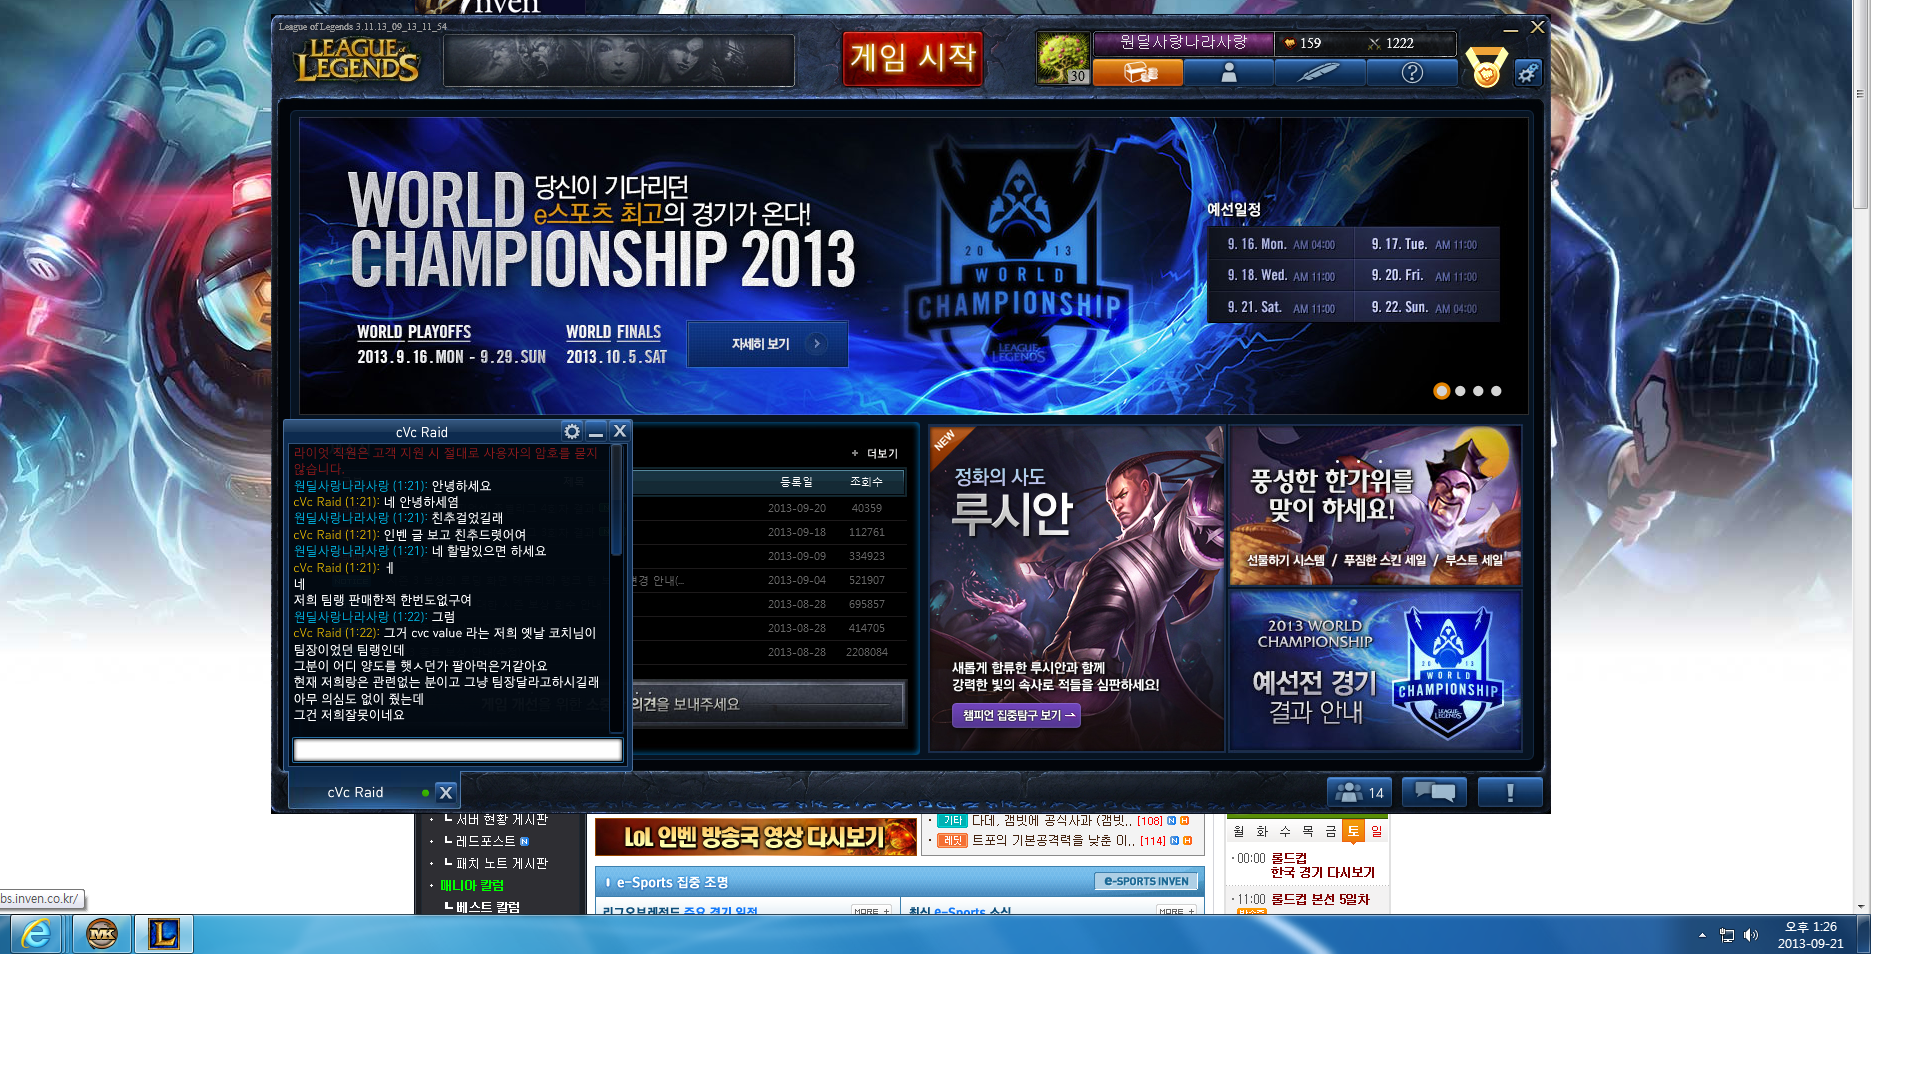Click the e-SPORTS INVEN button
This screenshot has width=1920, height=1080.
[1146, 882]
